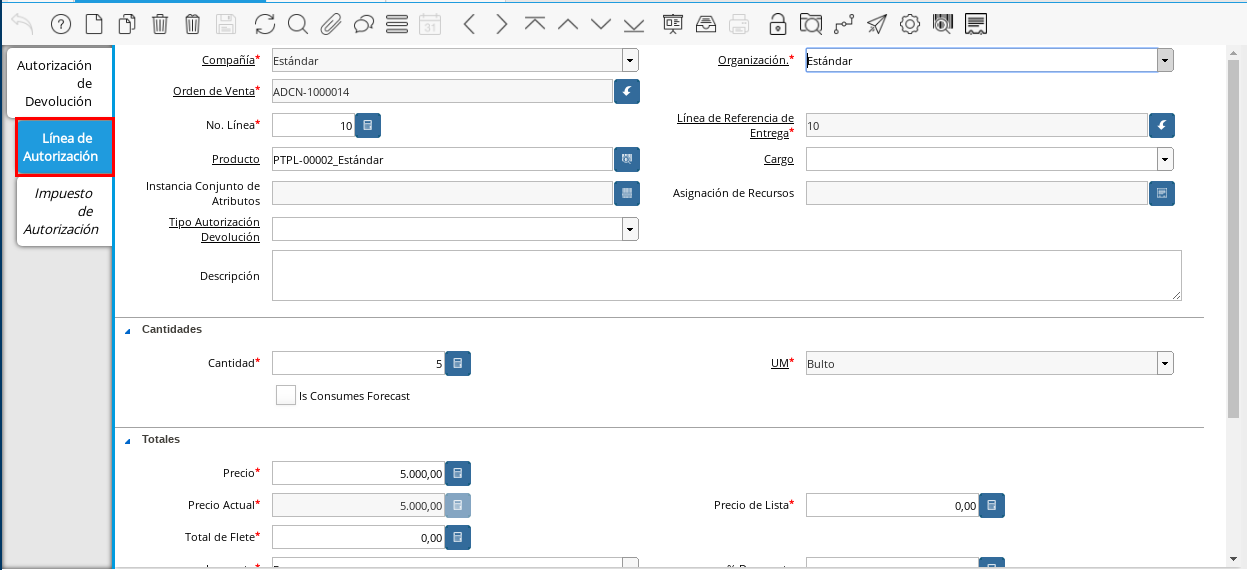
Task: Click the Cargo label link
Action: 778,159
